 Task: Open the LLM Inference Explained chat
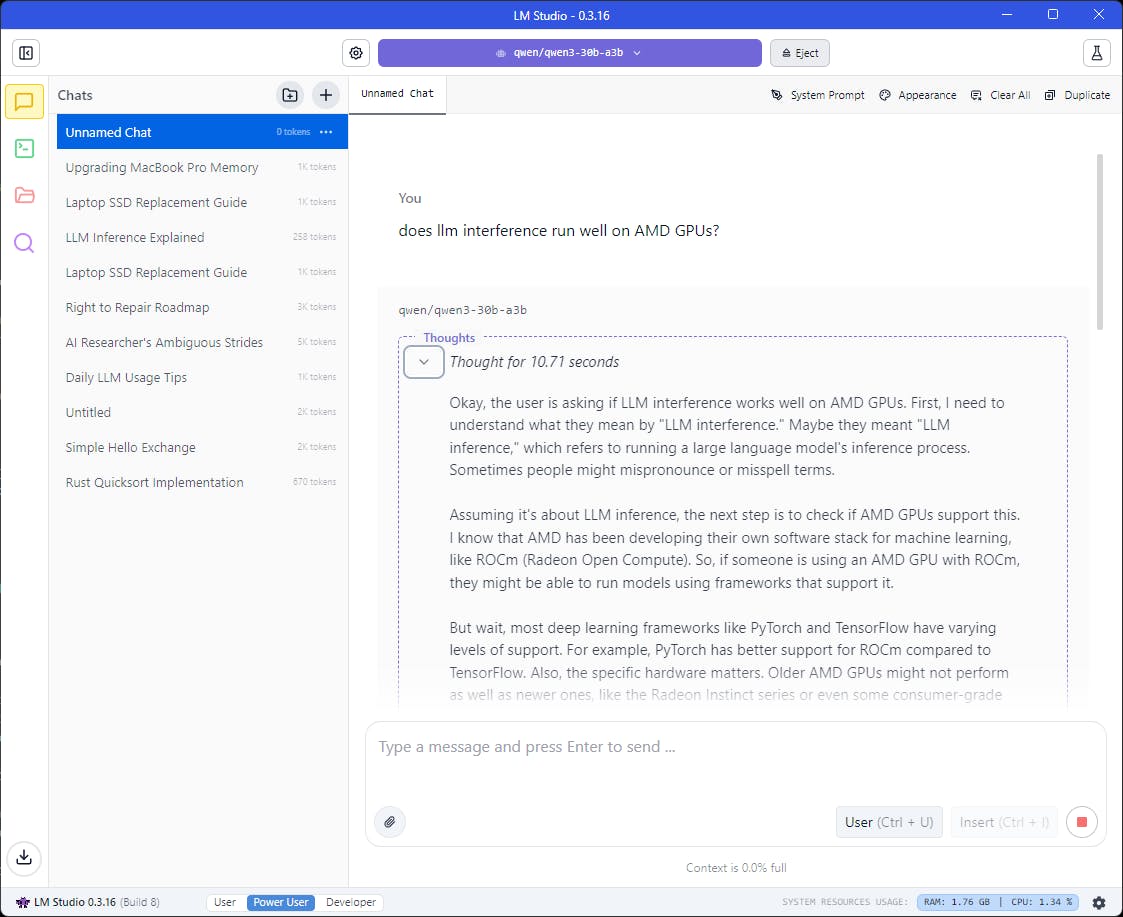(202, 237)
